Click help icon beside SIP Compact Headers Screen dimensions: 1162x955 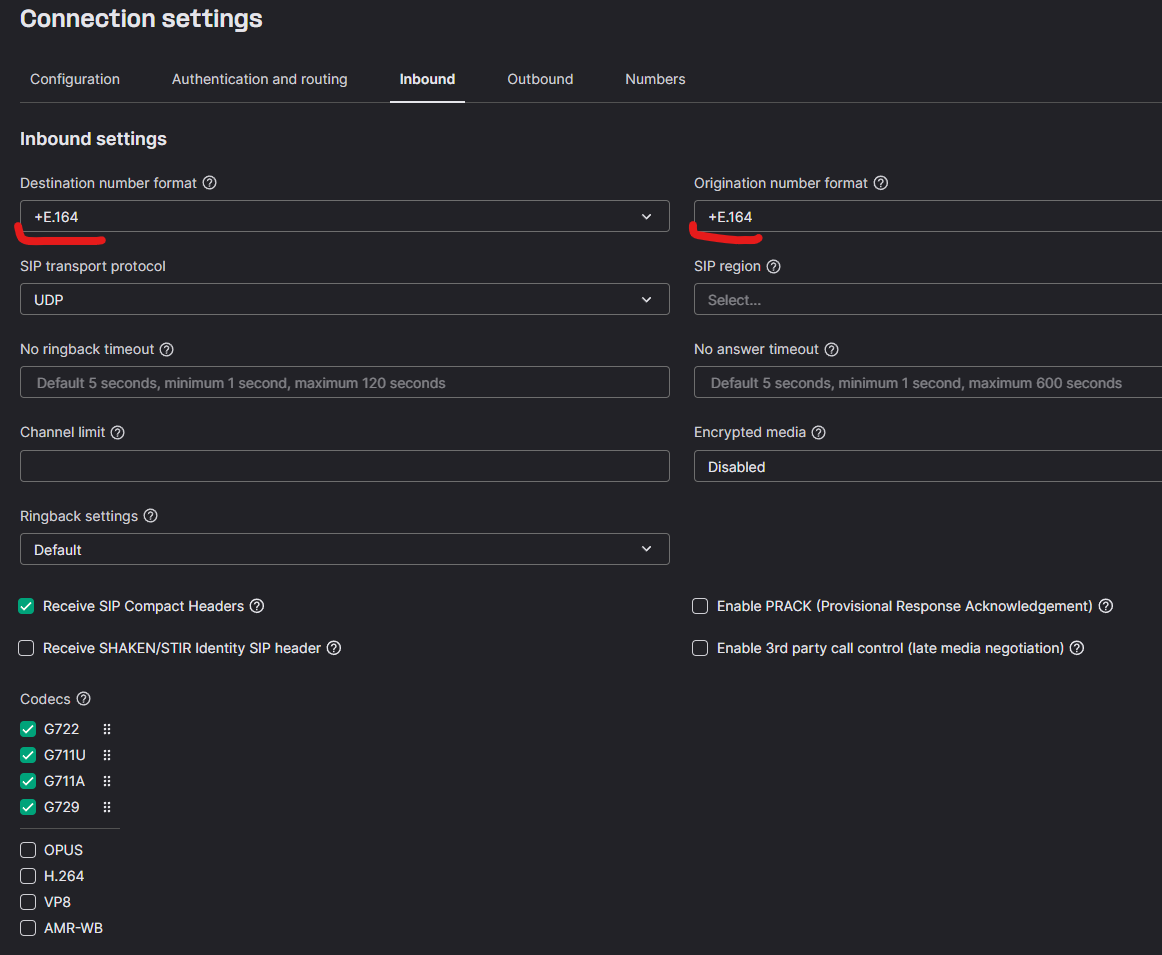(257, 606)
